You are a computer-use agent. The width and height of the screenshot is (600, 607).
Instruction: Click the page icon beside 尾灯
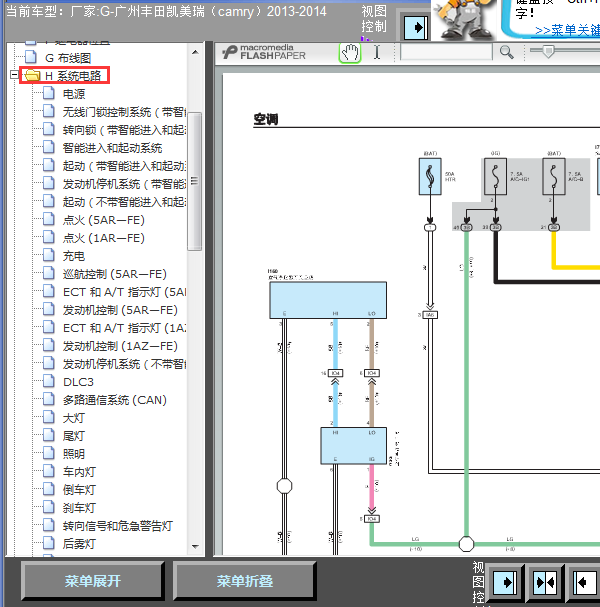pyautogui.click(x=49, y=436)
